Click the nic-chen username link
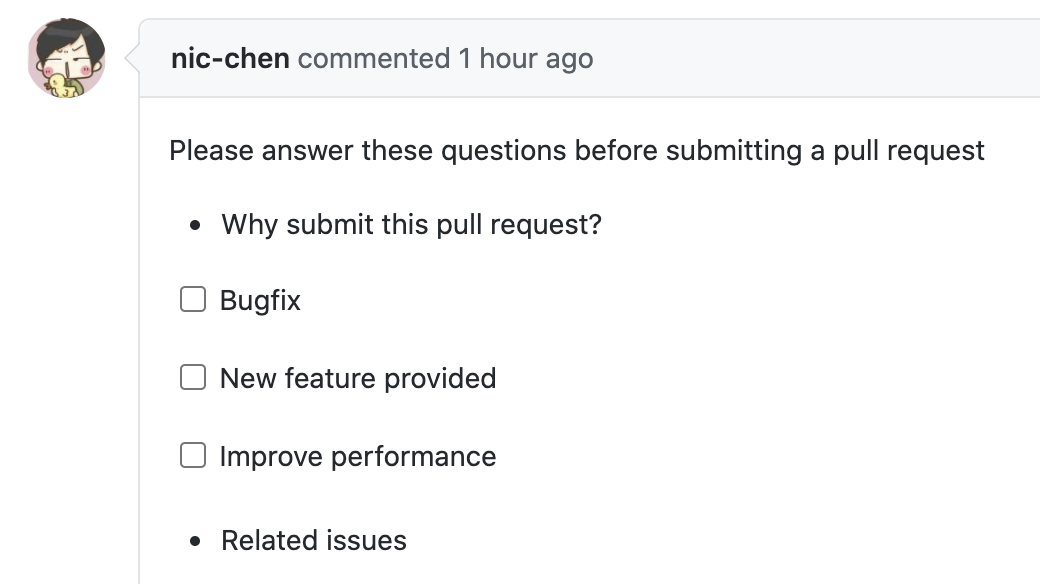This screenshot has width=1040, height=584. point(230,58)
